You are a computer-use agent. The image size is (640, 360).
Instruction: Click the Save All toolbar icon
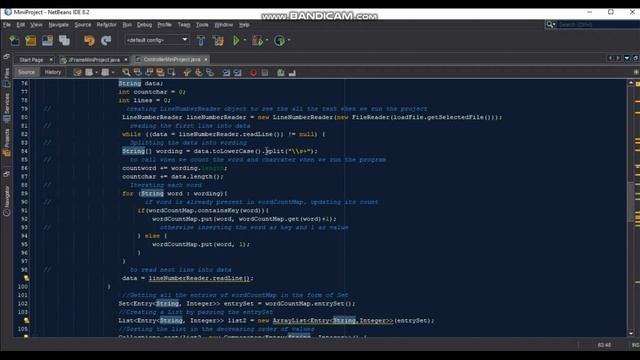[x=64, y=40]
